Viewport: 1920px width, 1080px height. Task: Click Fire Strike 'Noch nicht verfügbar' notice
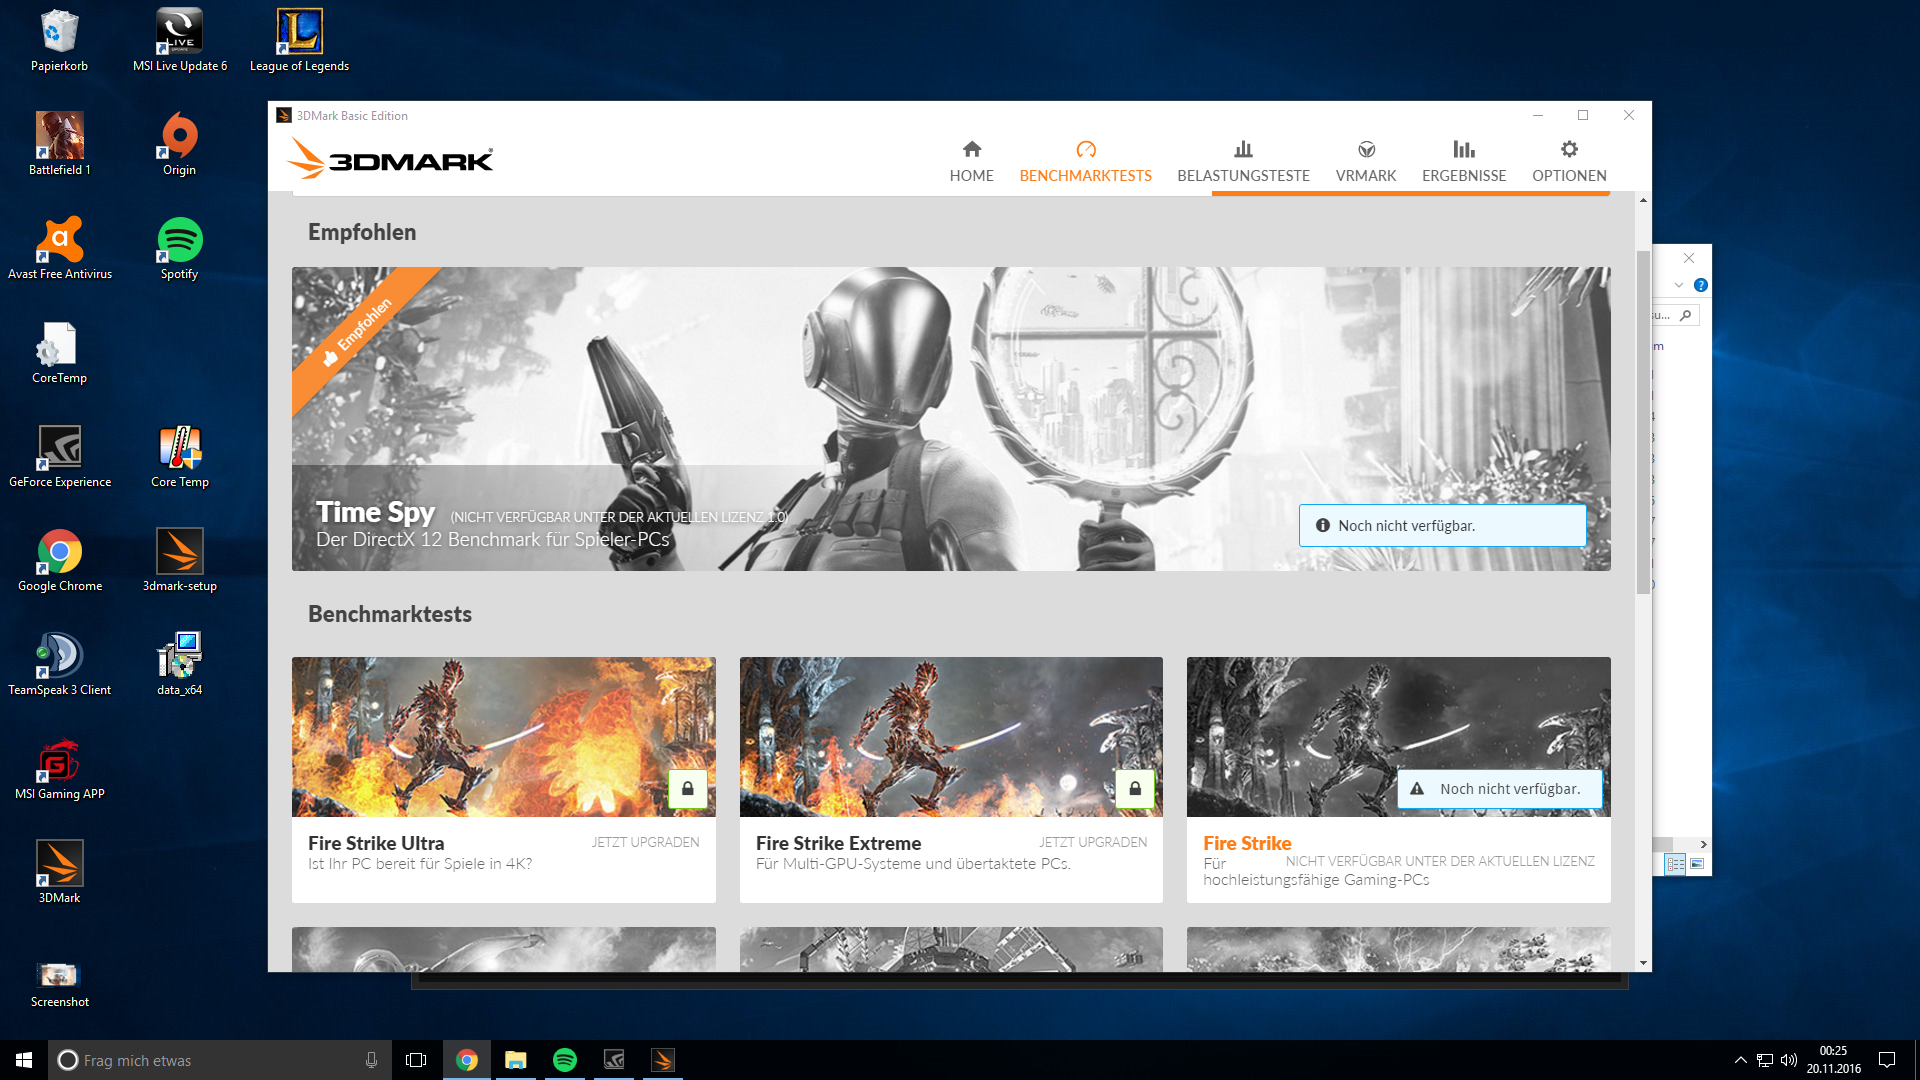(x=1499, y=789)
